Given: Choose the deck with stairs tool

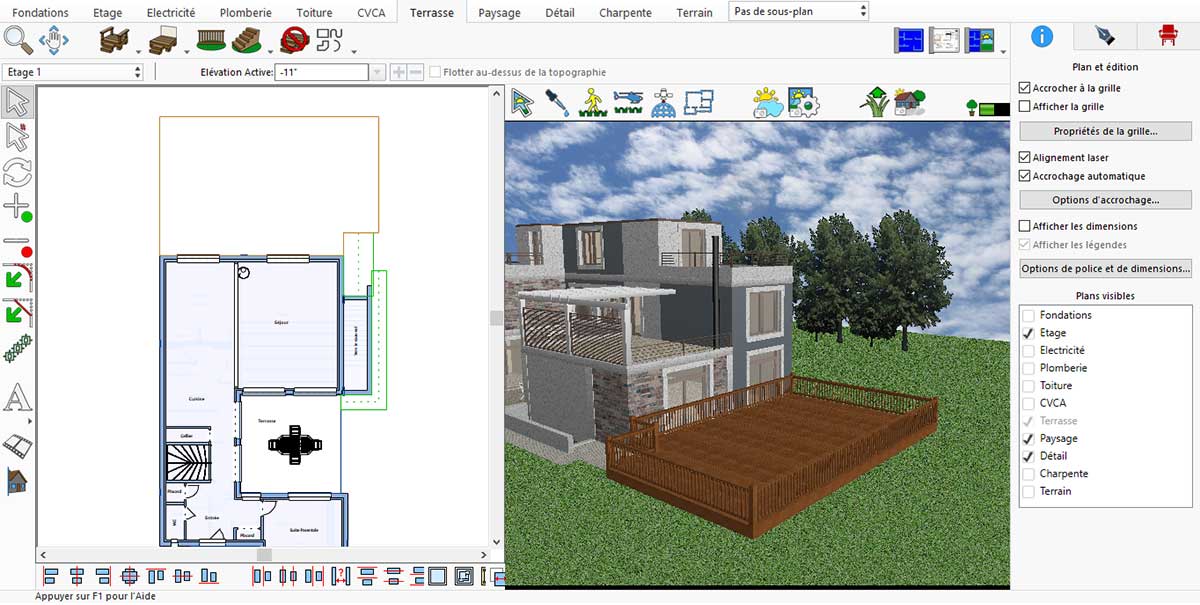Looking at the screenshot, I should pos(113,40).
